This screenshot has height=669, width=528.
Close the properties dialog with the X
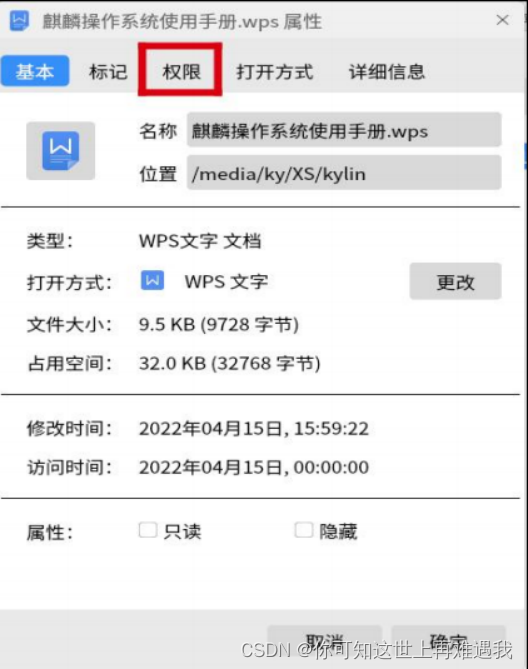click(x=502, y=20)
